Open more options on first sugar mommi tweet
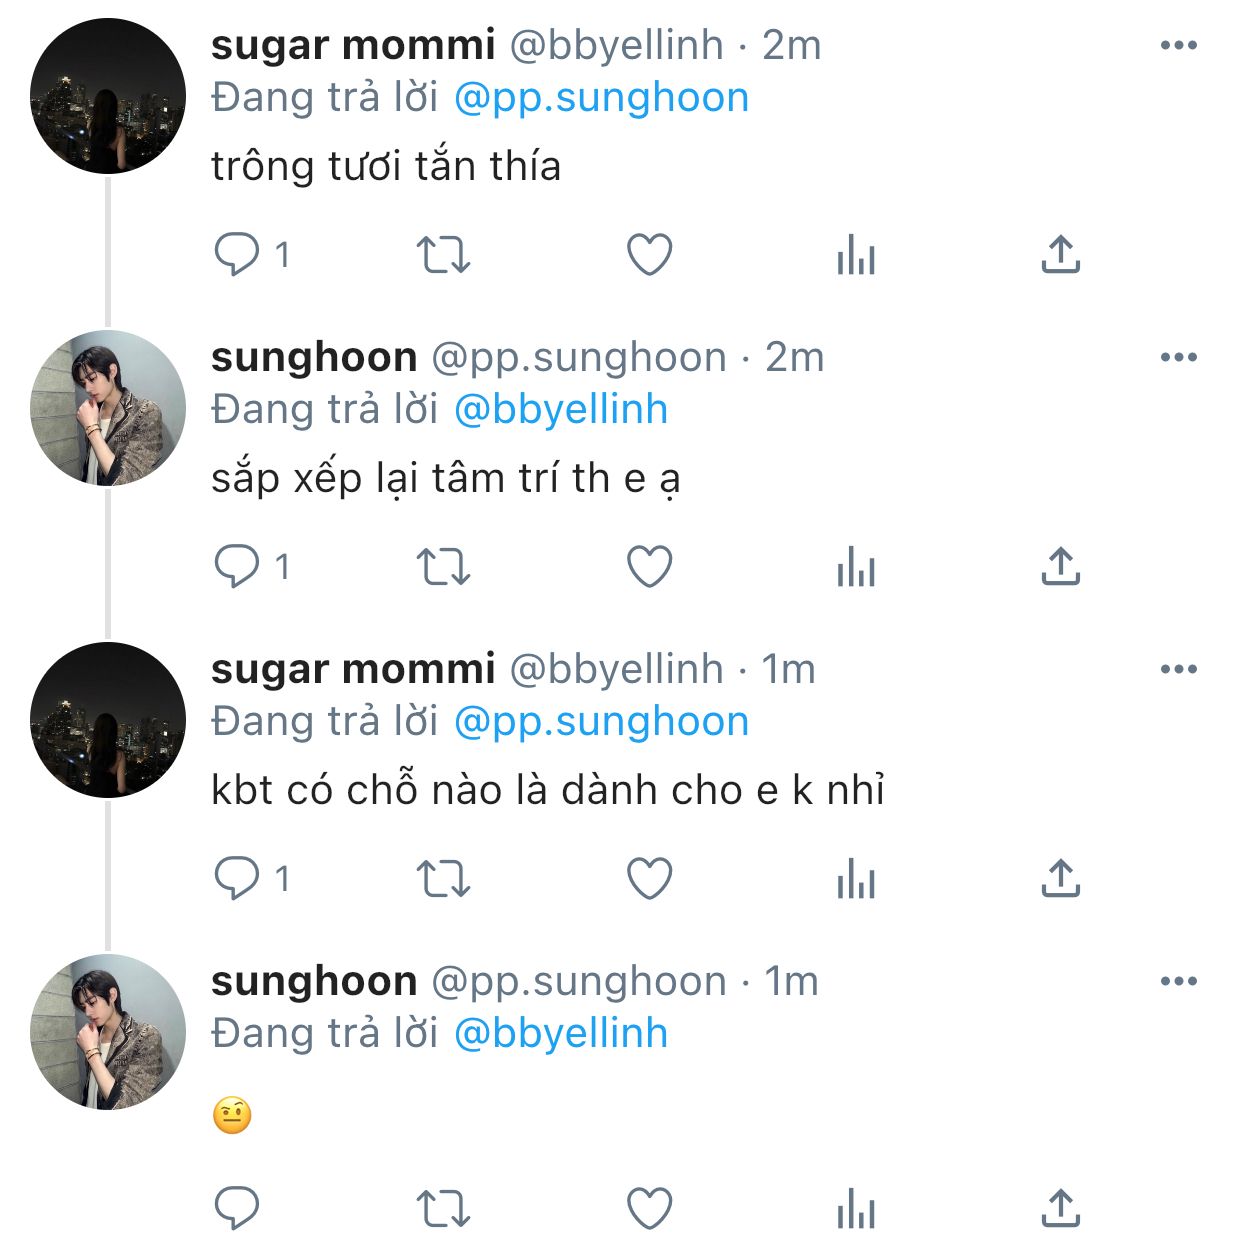1242x1244 pixels. [x=1179, y=45]
